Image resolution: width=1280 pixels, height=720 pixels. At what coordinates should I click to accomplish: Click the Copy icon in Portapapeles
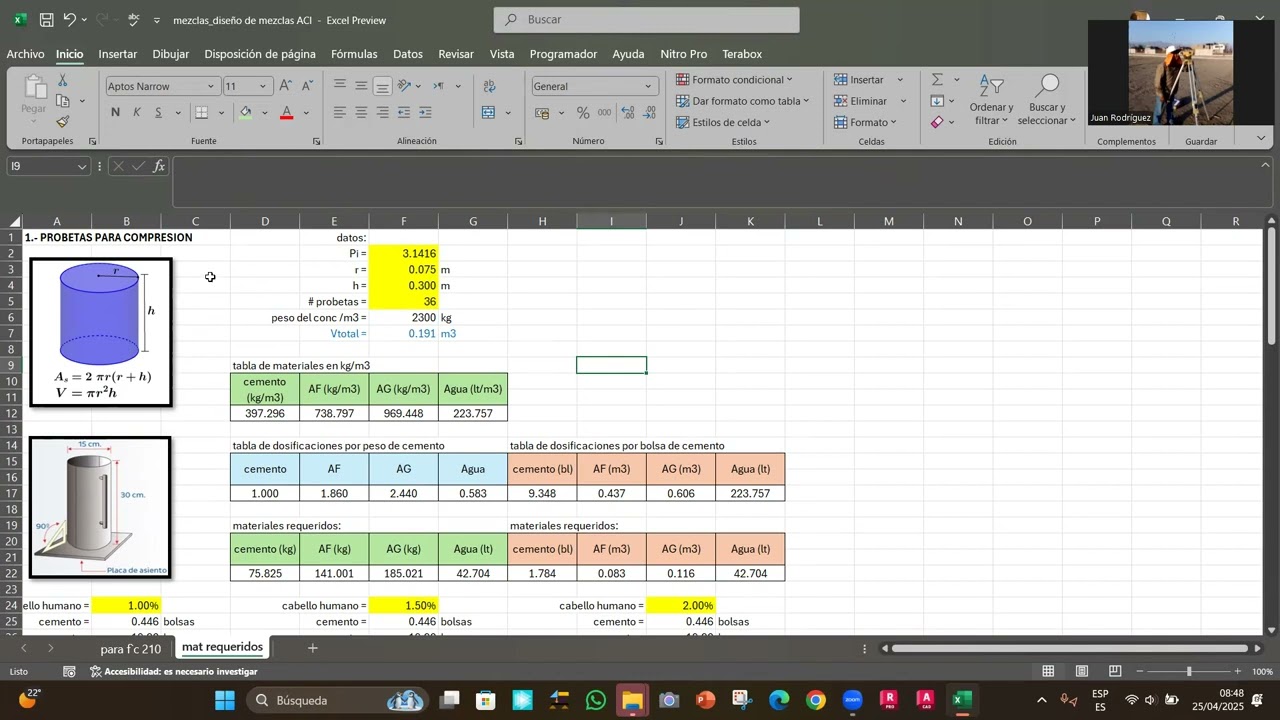[62, 101]
